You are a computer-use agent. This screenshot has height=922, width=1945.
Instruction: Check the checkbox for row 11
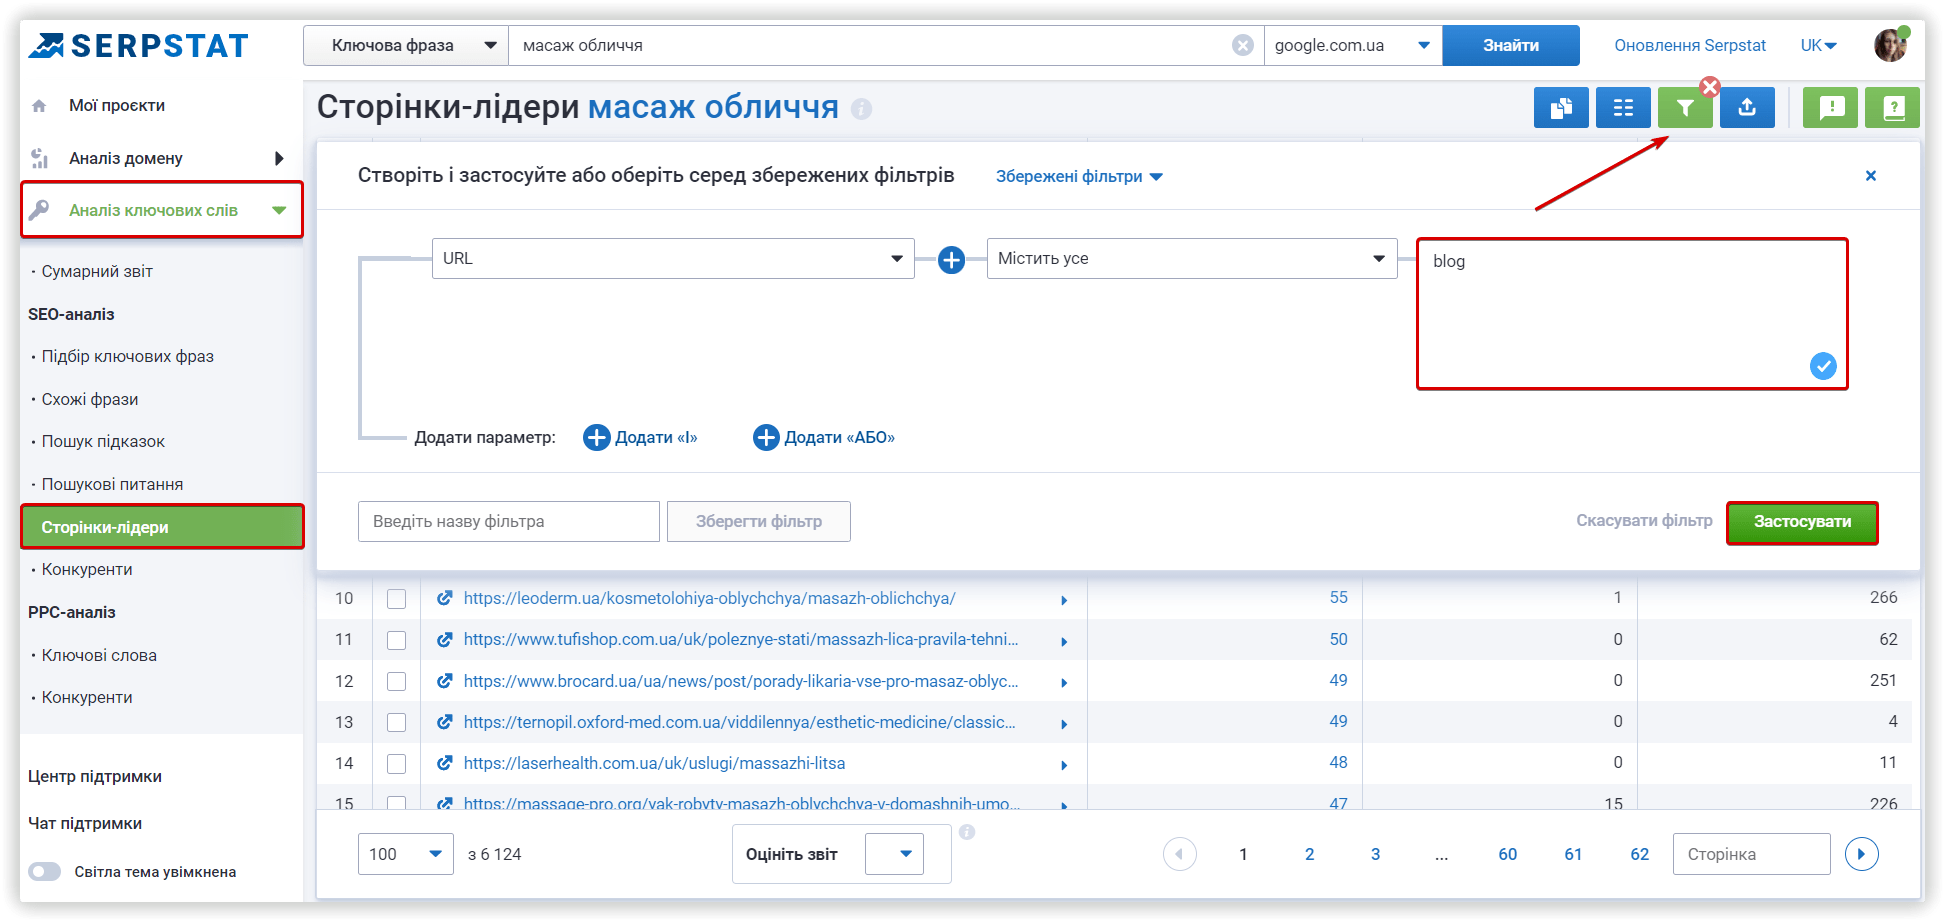(397, 640)
